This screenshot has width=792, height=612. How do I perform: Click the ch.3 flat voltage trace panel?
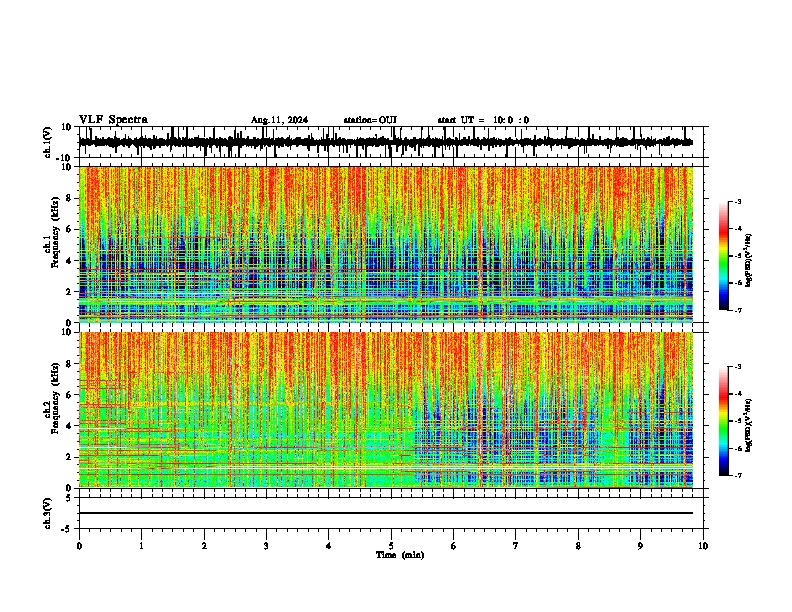tap(390, 513)
